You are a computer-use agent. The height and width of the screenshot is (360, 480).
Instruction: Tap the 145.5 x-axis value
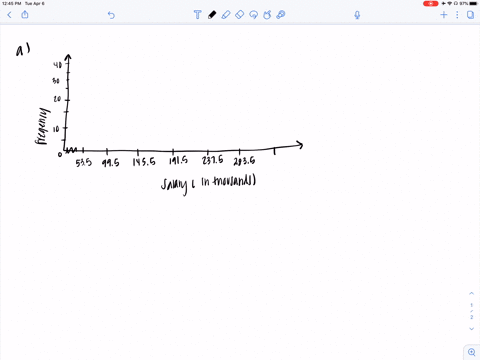pos(144,162)
